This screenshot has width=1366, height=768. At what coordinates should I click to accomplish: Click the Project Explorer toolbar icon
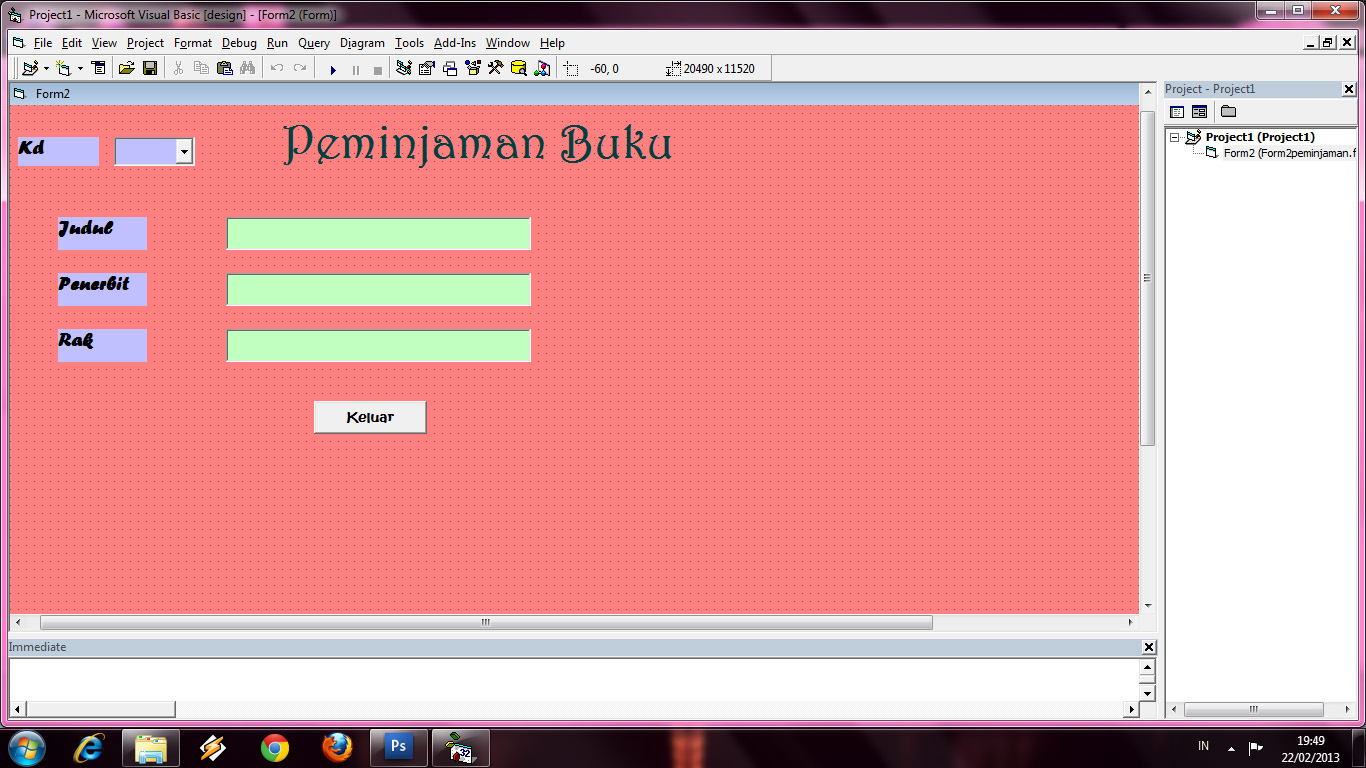coord(403,68)
